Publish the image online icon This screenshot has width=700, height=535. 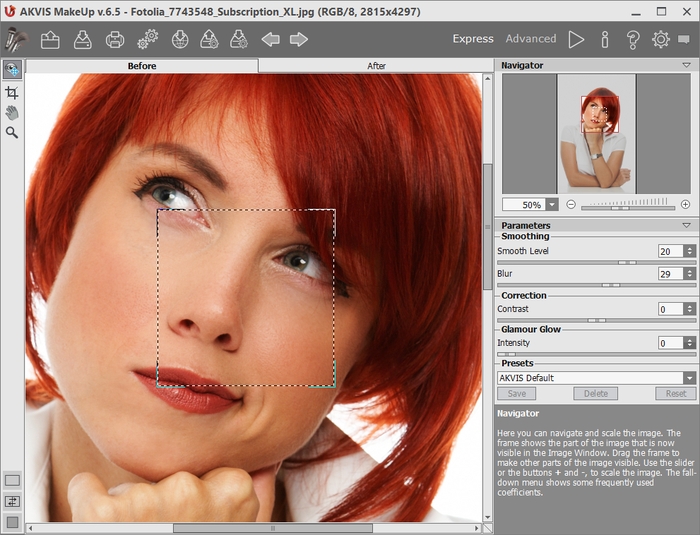point(180,39)
